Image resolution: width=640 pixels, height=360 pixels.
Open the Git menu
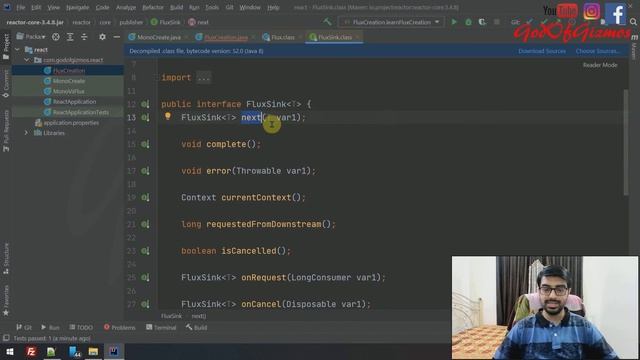click(229, 7)
